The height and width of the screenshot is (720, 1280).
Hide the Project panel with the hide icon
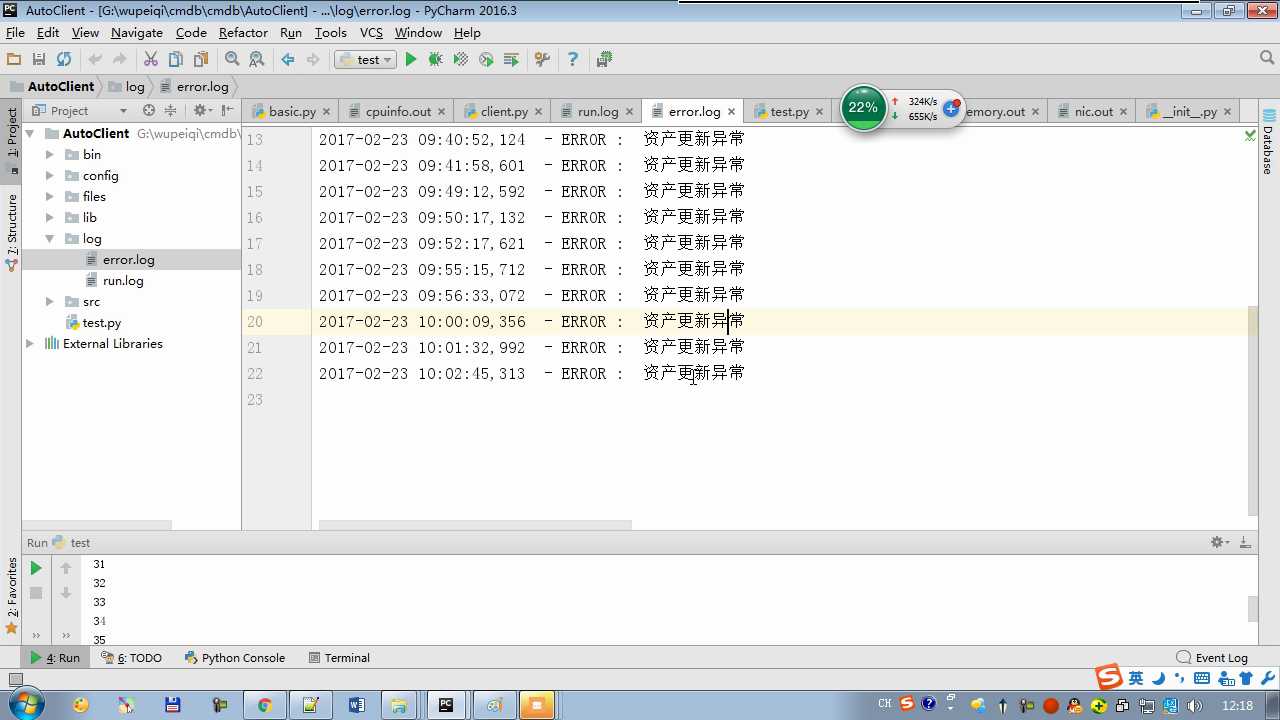pos(228,111)
